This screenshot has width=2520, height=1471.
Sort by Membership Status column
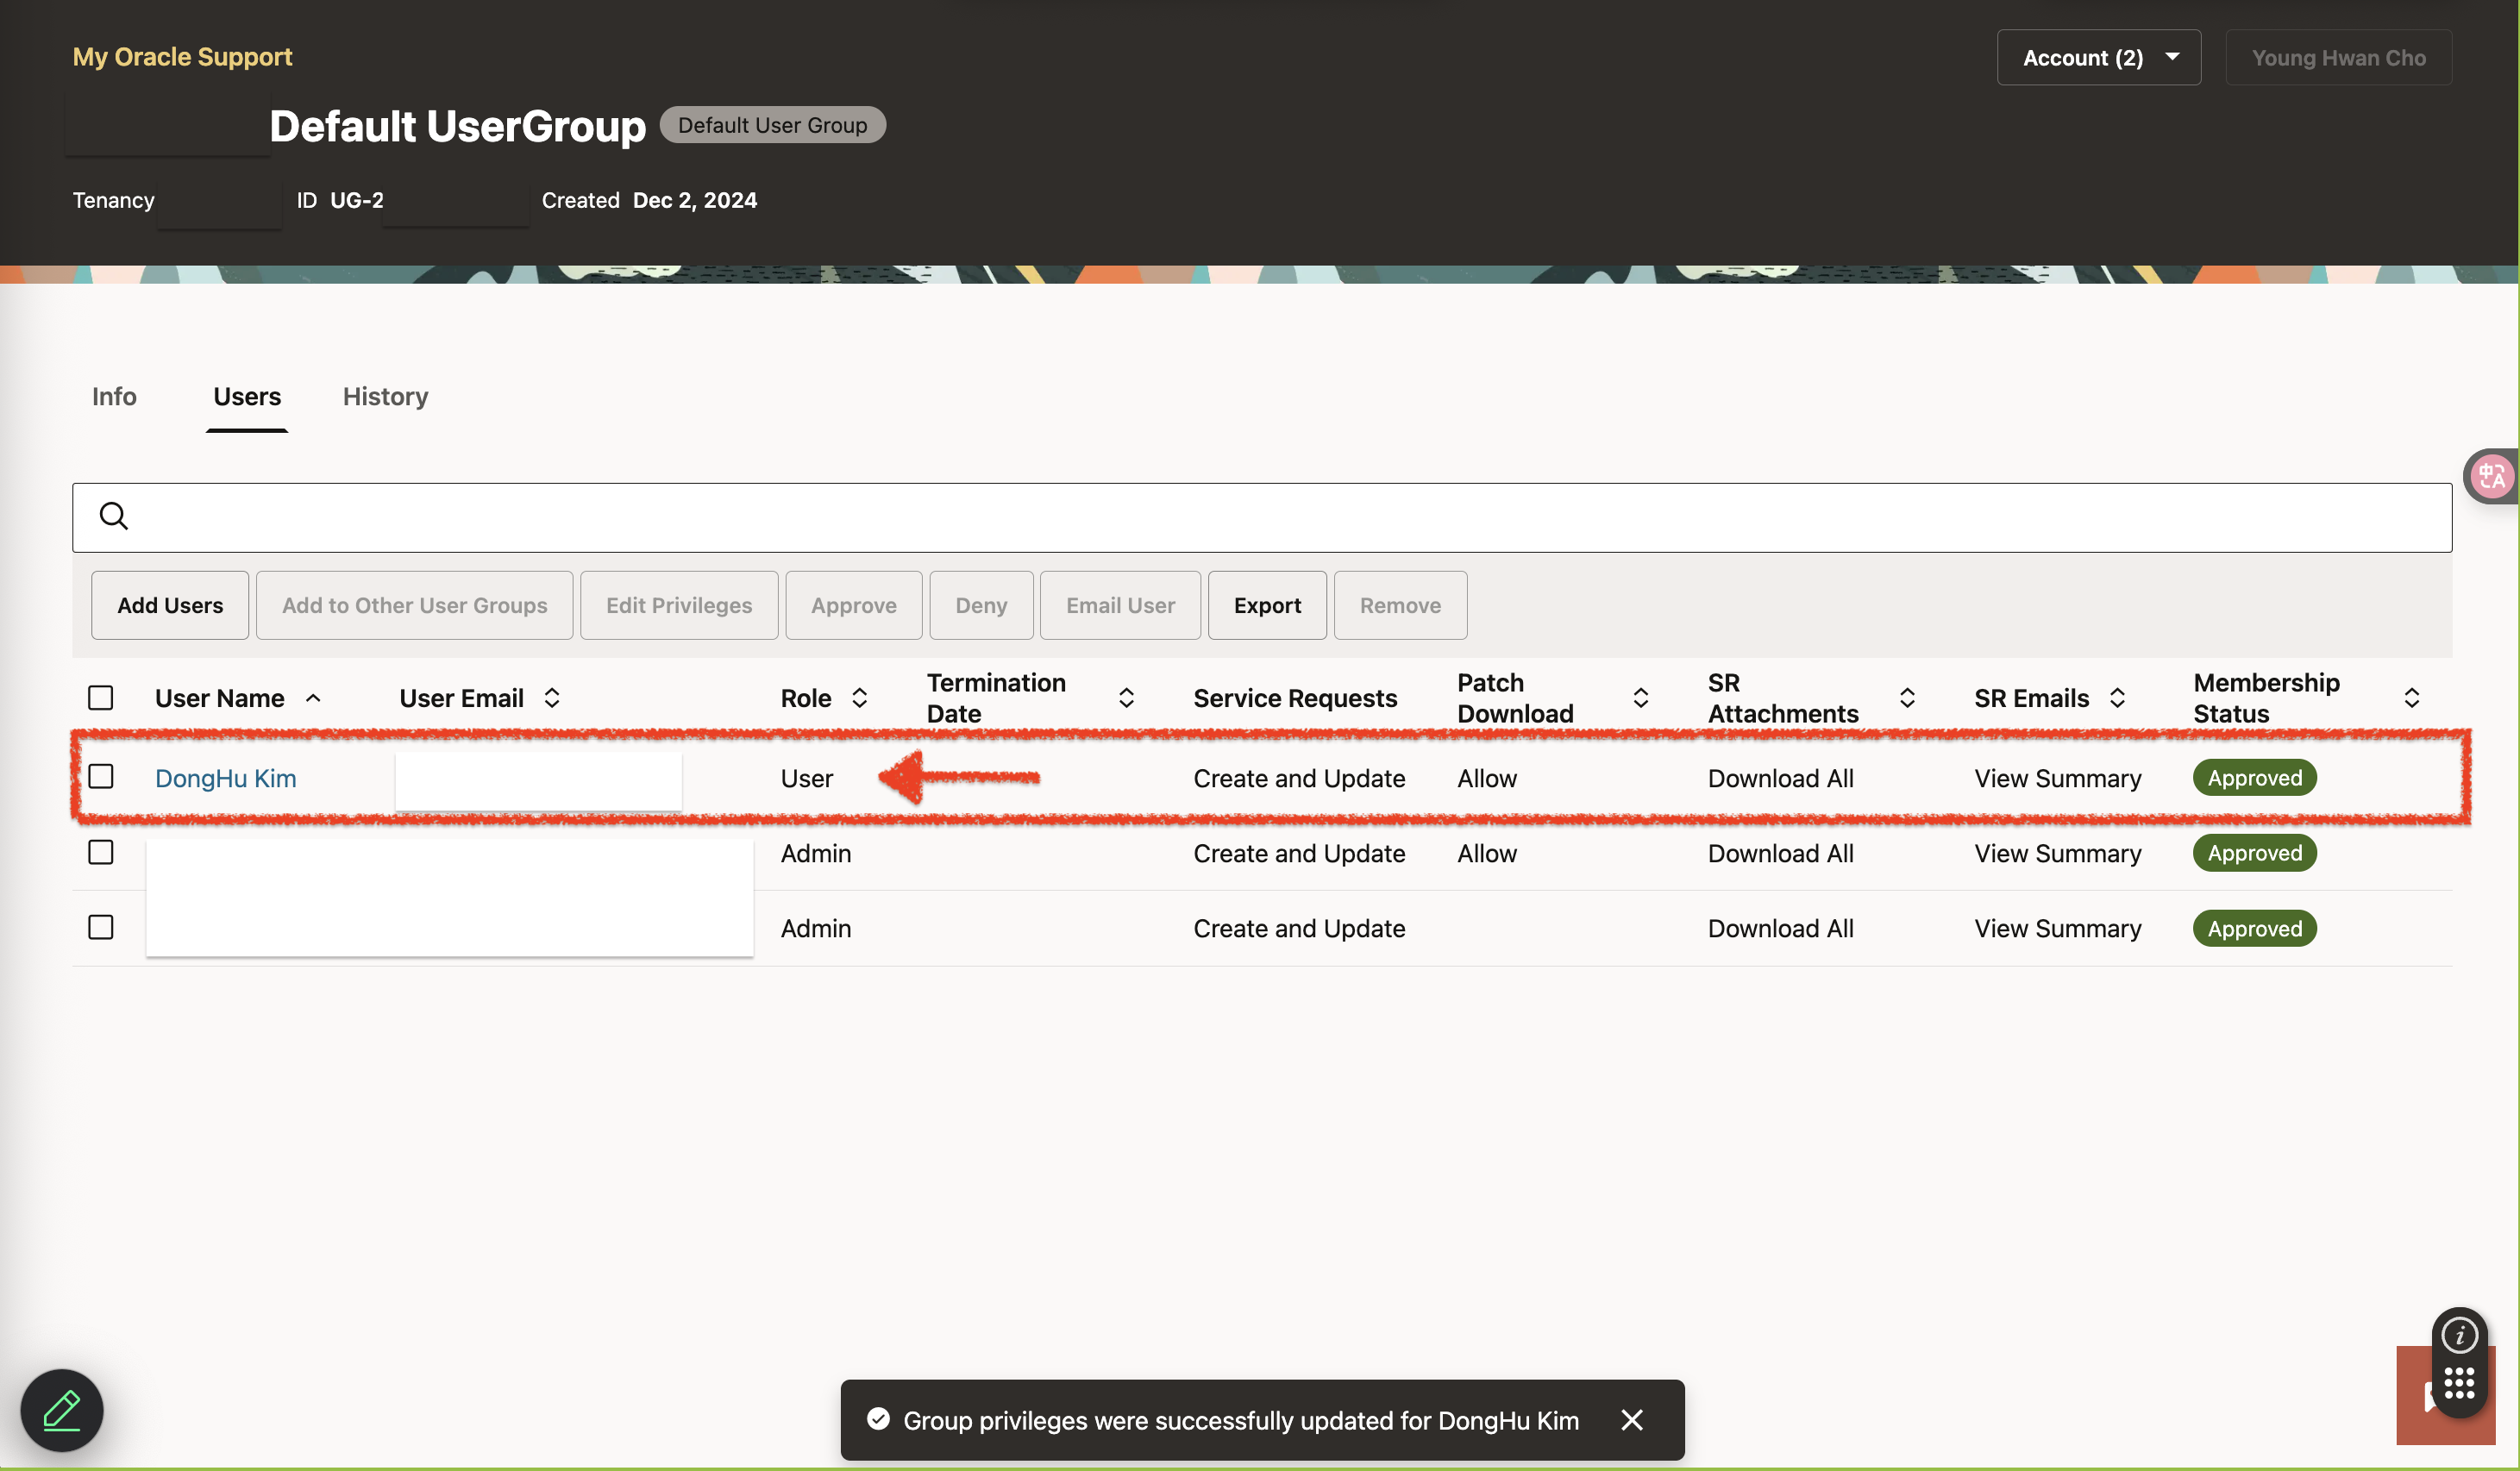pyautogui.click(x=2411, y=698)
